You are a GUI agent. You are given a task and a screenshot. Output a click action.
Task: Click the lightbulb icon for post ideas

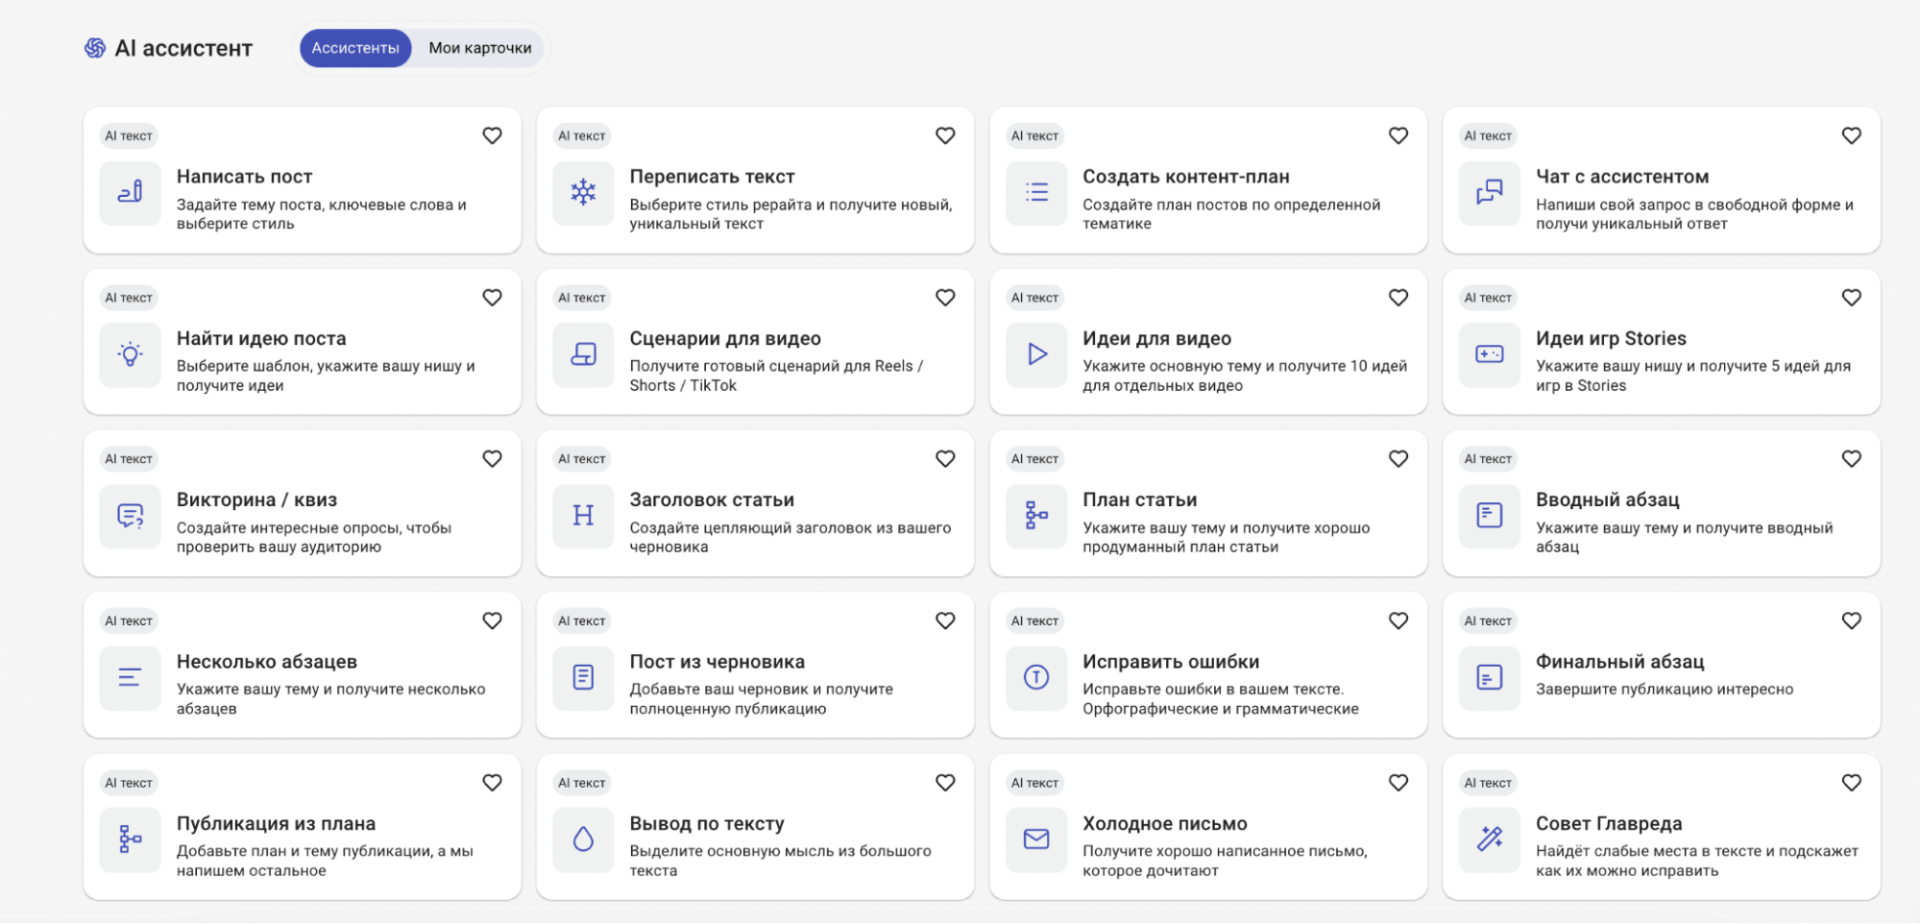(x=130, y=354)
